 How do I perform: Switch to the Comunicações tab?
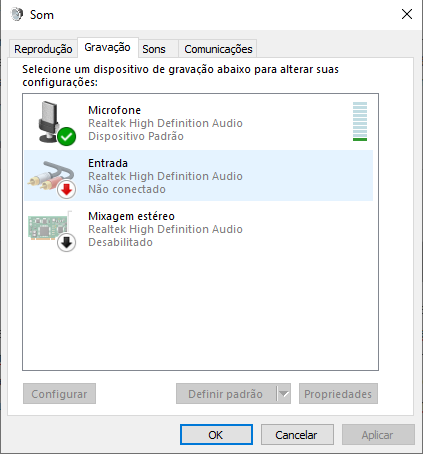click(x=218, y=49)
